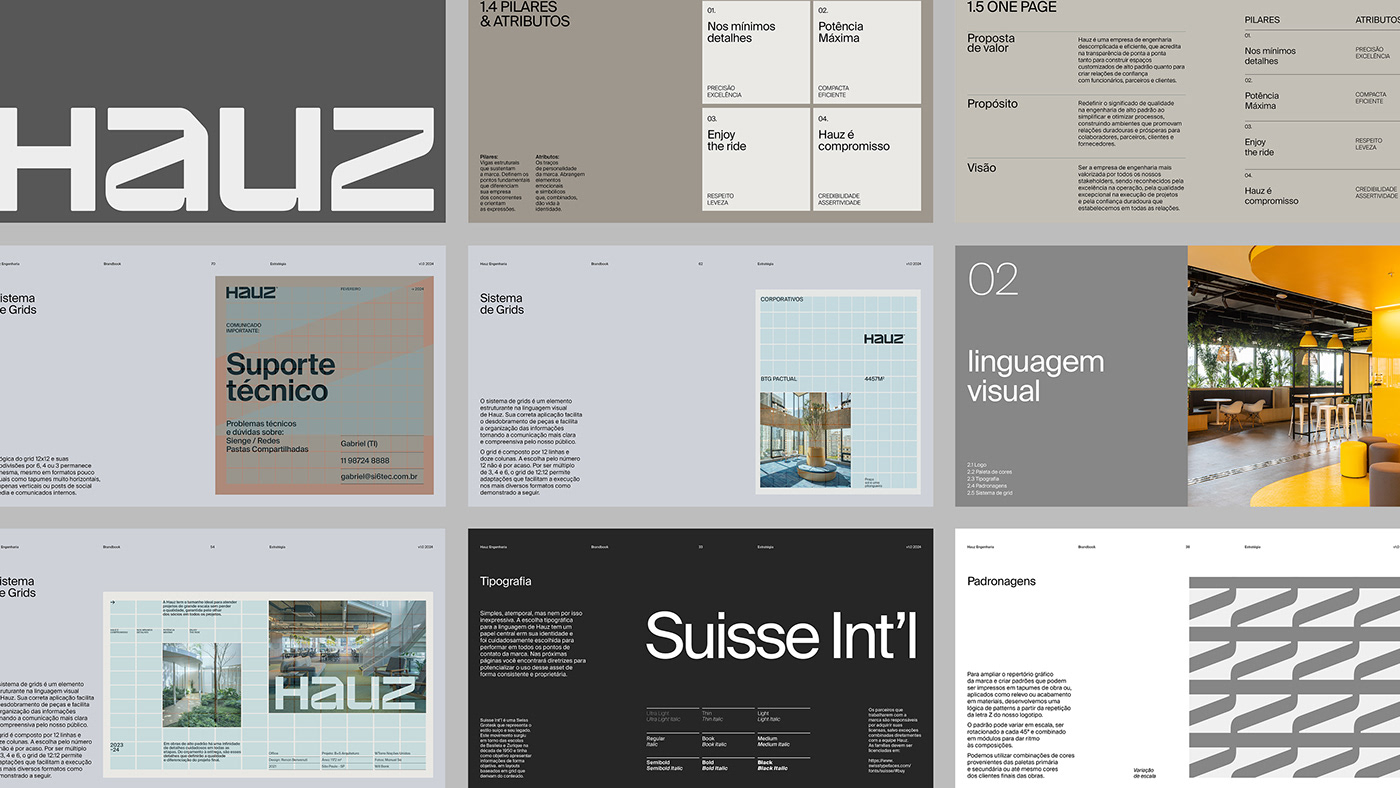
Task: Click the 'Thin' font weight label
Action: click(706, 713)
